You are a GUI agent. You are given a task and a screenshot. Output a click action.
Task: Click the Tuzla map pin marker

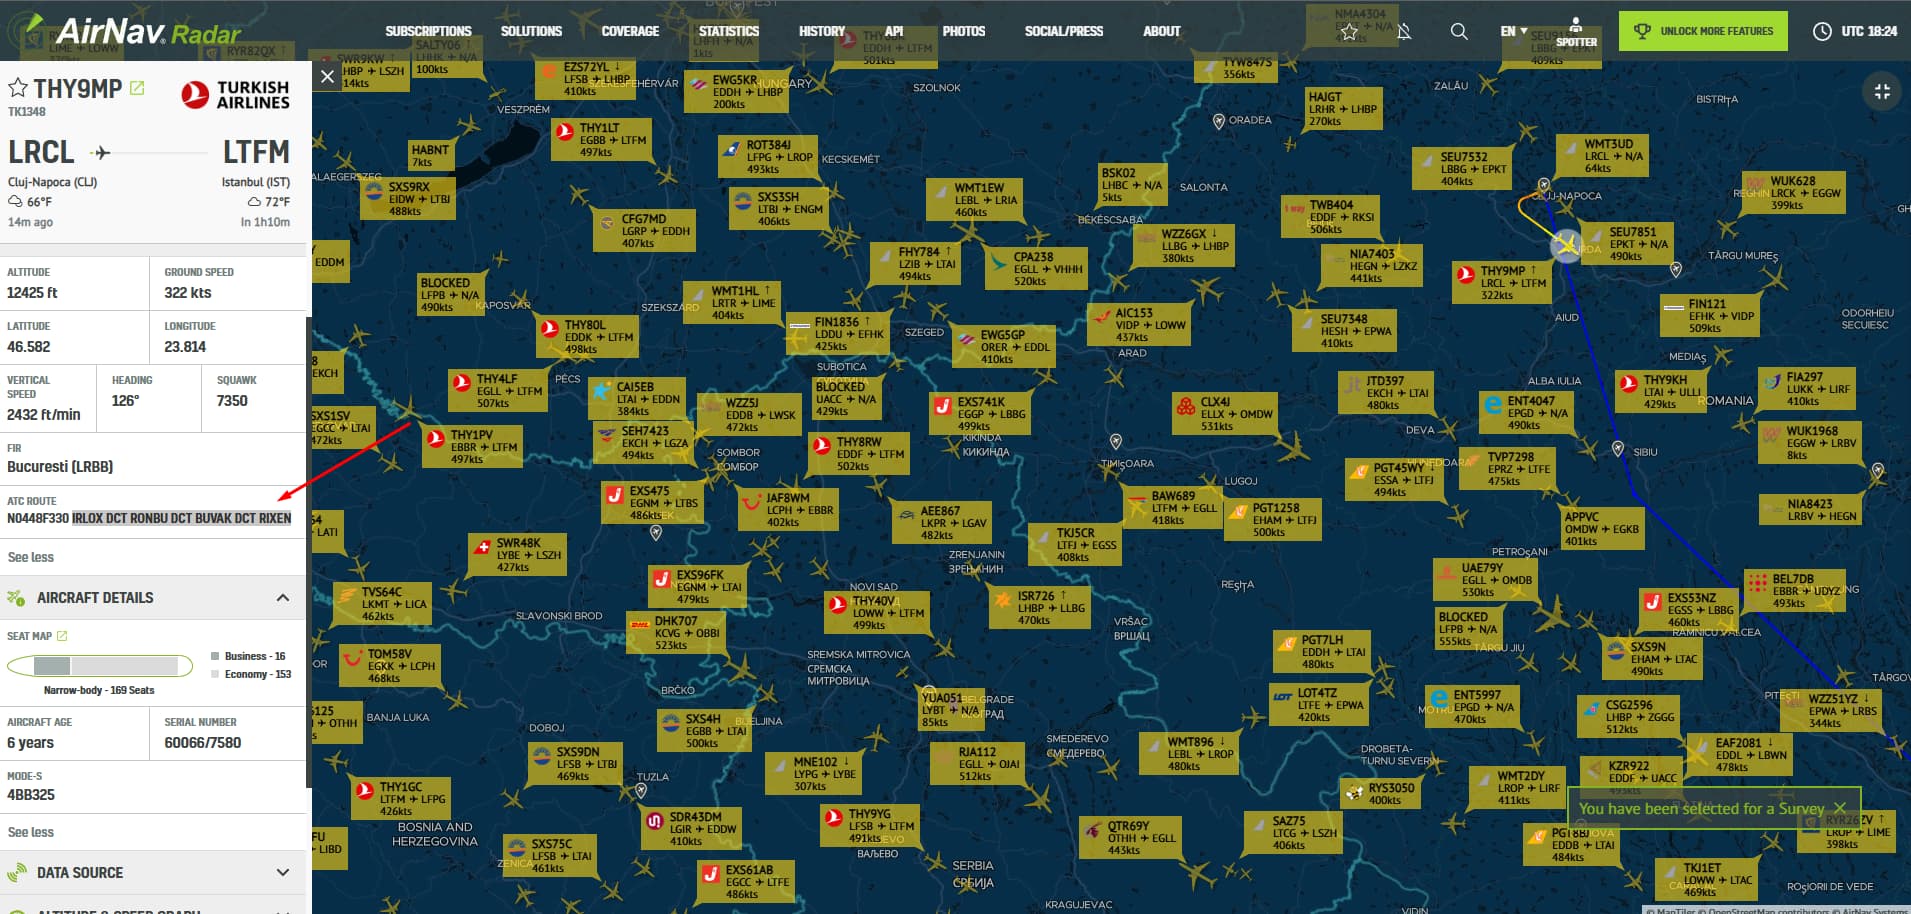coord(641,790)
